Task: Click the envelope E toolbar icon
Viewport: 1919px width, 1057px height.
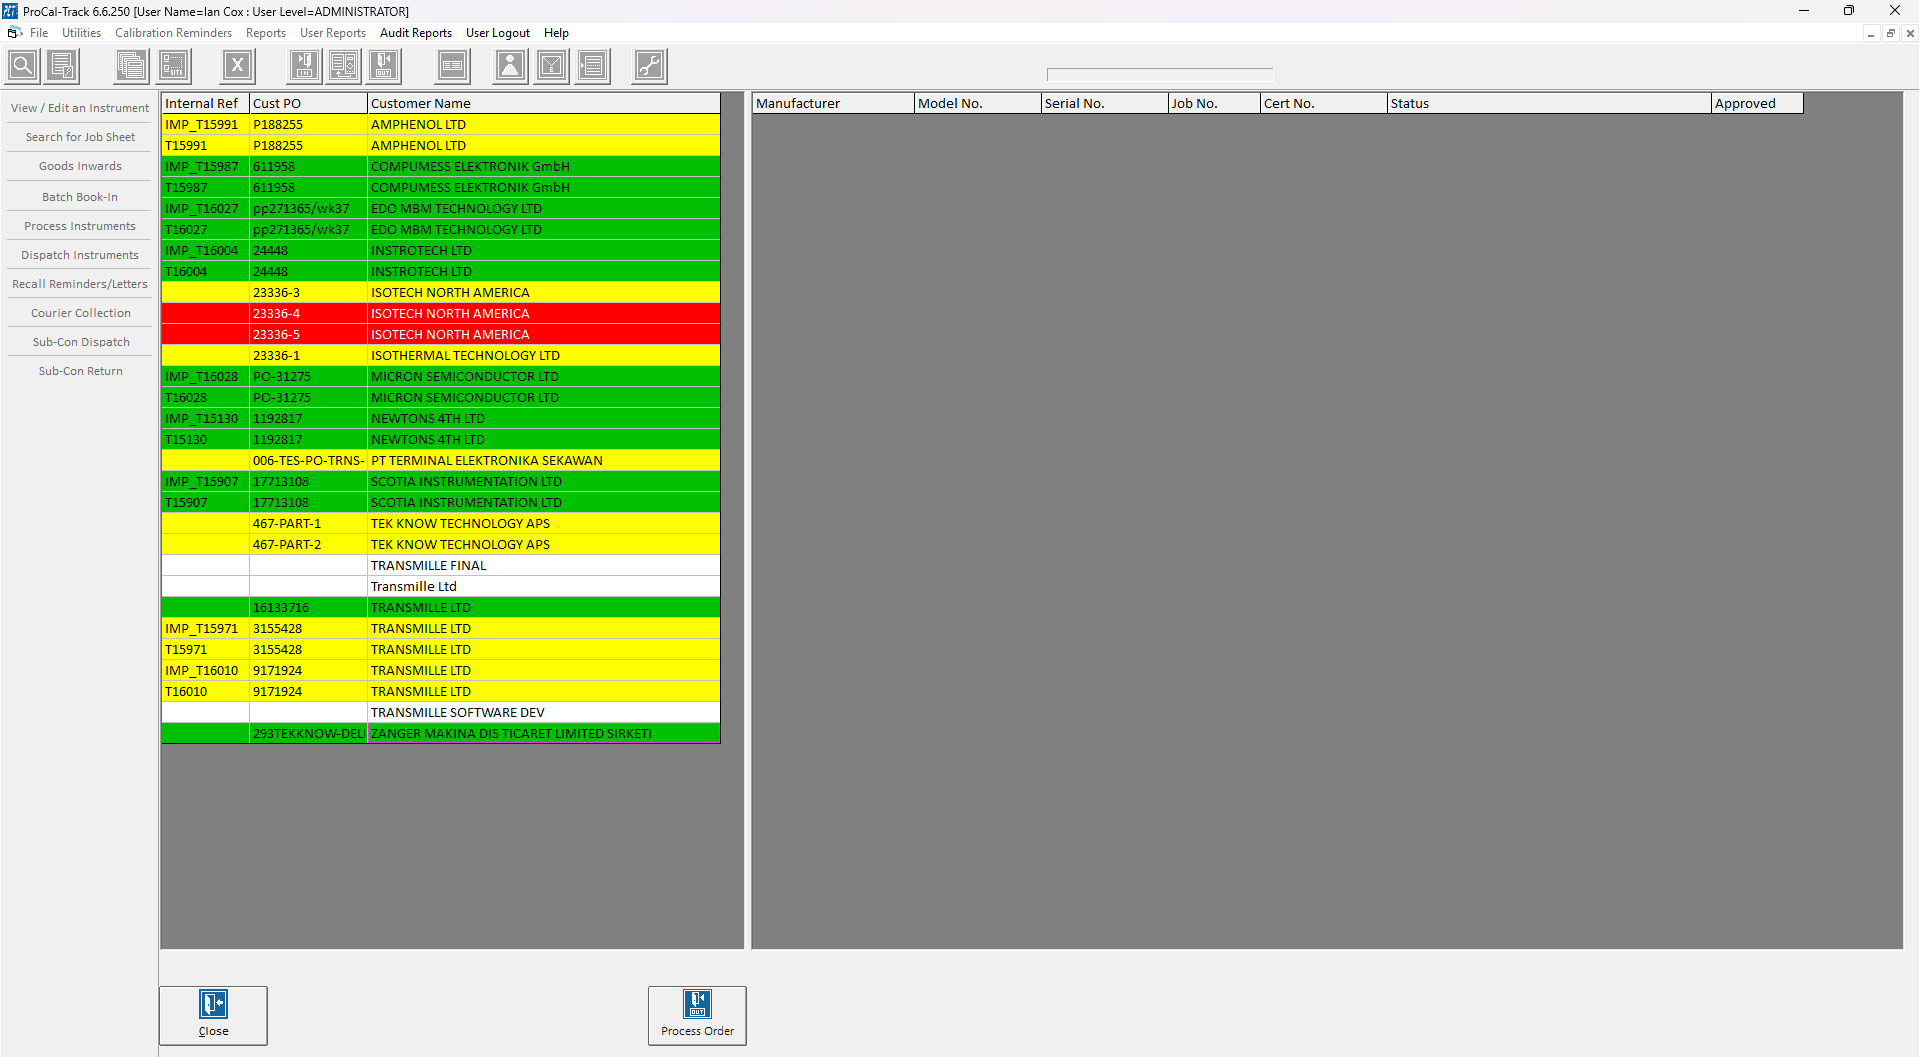Action: (552, 66)
